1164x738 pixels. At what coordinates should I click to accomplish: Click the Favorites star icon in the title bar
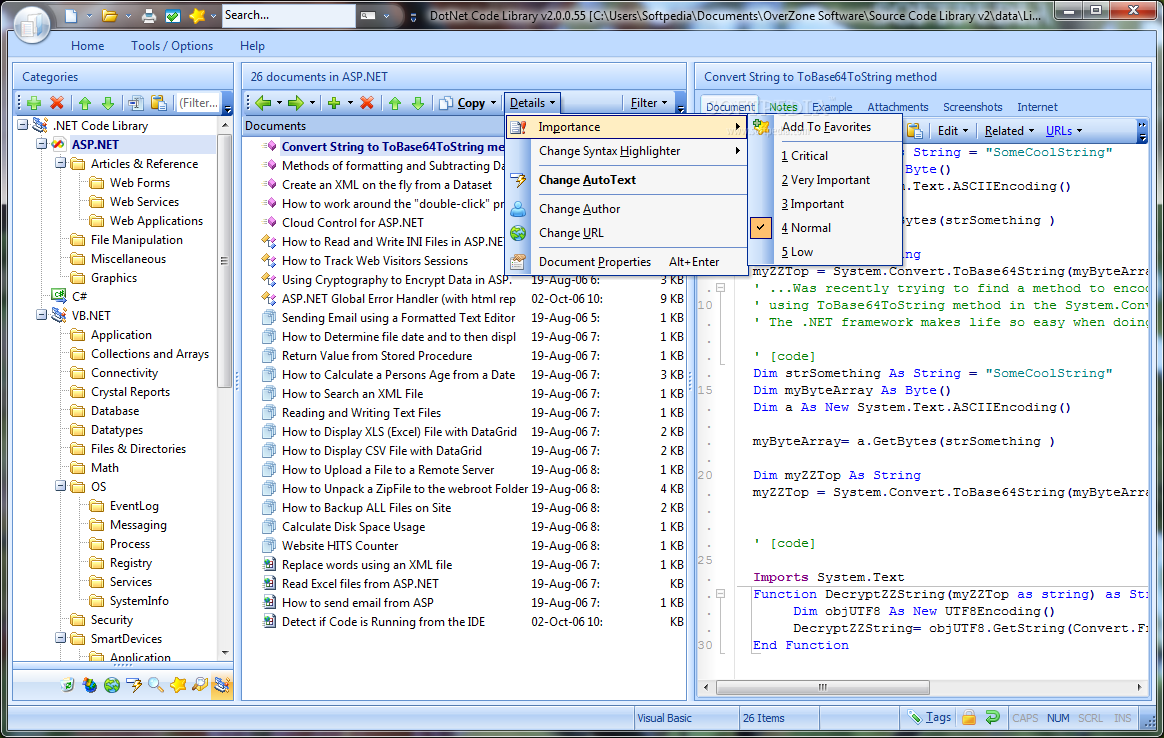[197, 15]
